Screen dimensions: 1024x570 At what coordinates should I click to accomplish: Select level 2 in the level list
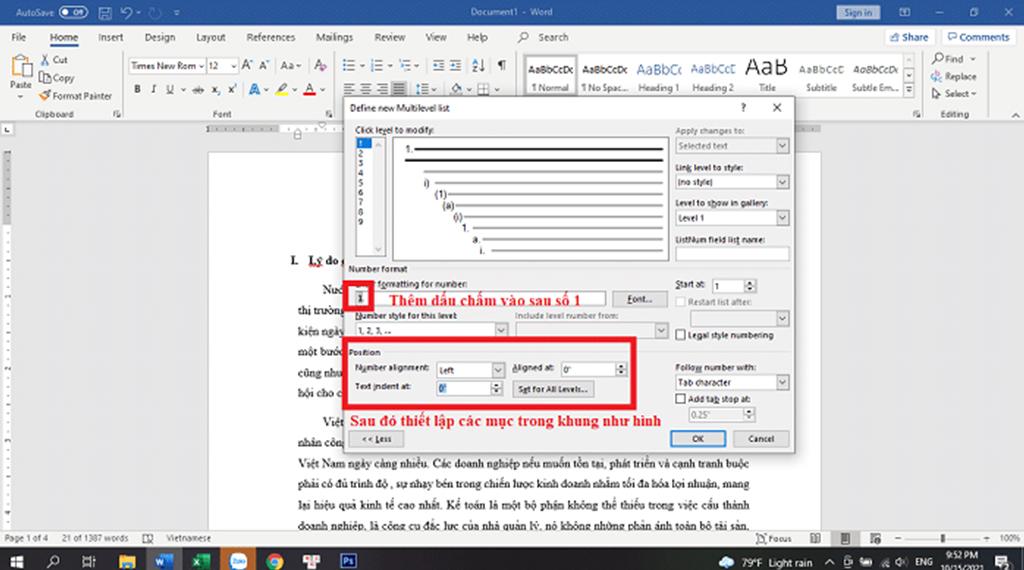360,153
